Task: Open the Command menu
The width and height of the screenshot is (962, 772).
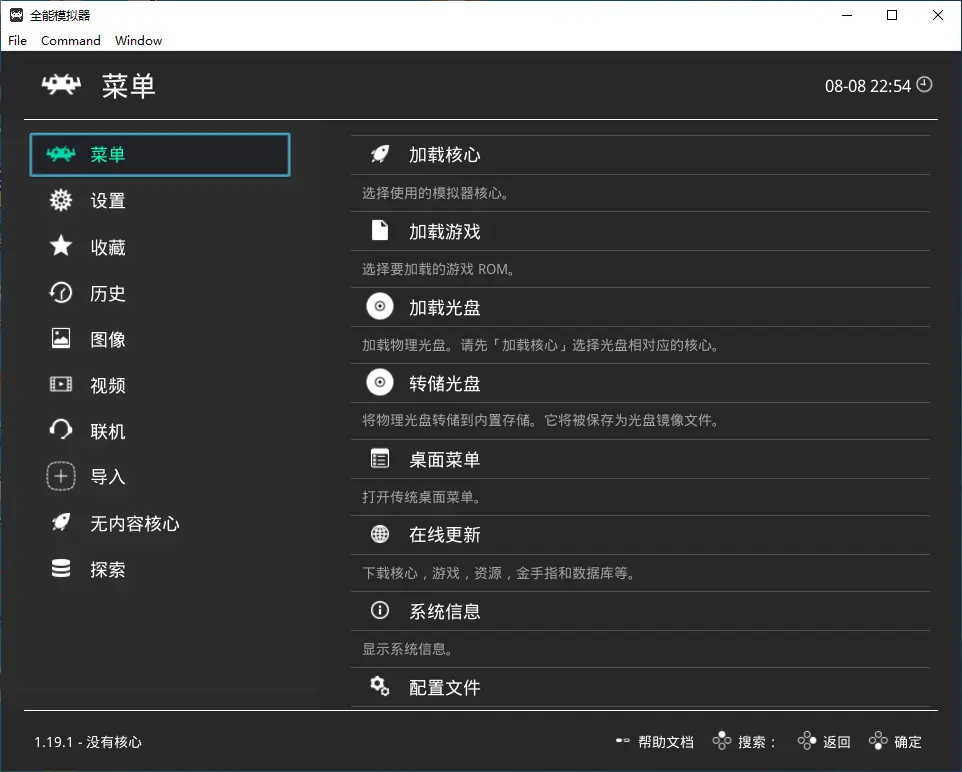Action: pyautogui.click(x=70, y=41)
